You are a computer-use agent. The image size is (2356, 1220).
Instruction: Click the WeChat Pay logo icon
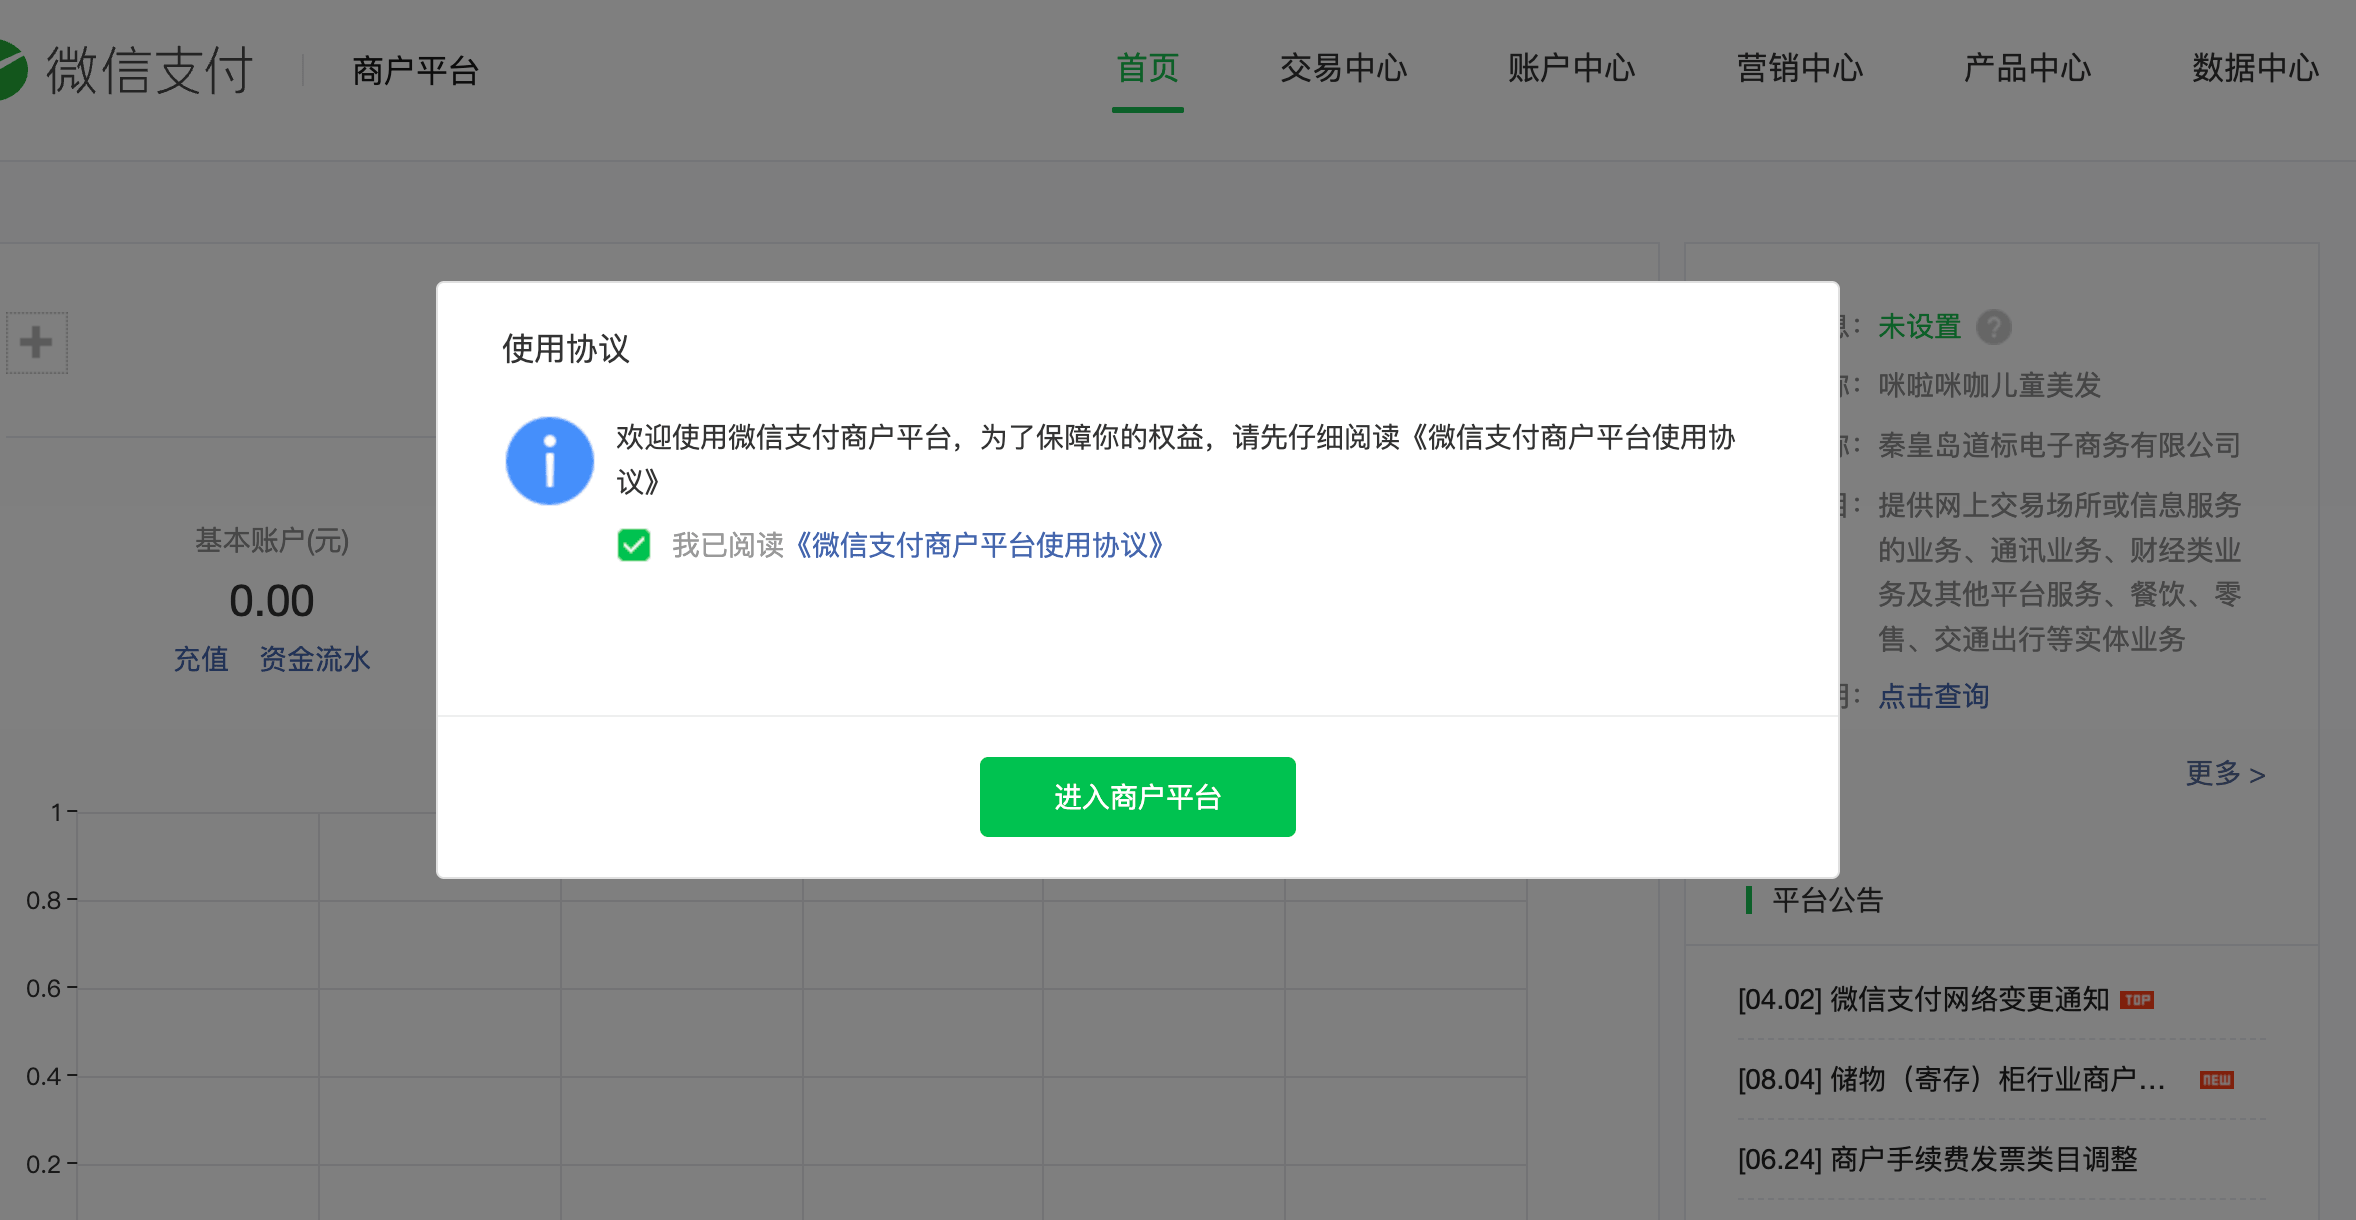click(12, 70)
